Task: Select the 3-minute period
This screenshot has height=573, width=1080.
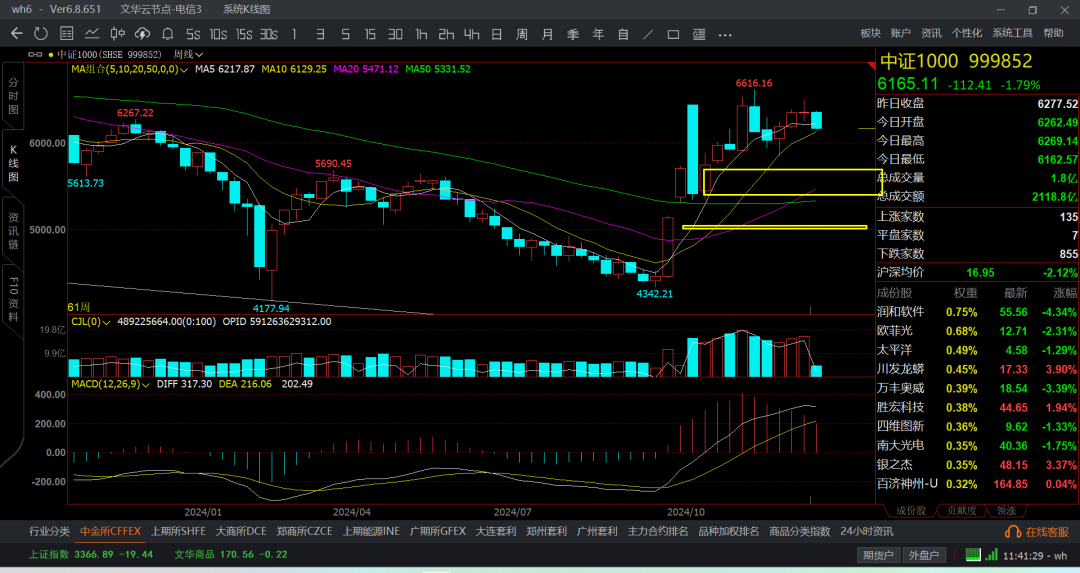Action: click(320, 34)
